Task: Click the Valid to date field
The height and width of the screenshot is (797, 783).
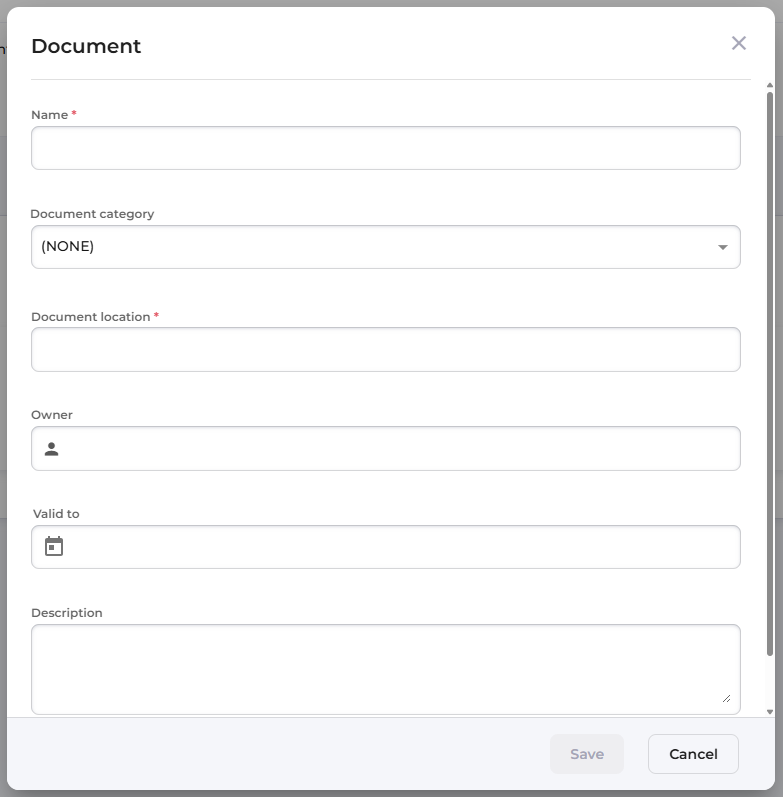Action: 400,547
